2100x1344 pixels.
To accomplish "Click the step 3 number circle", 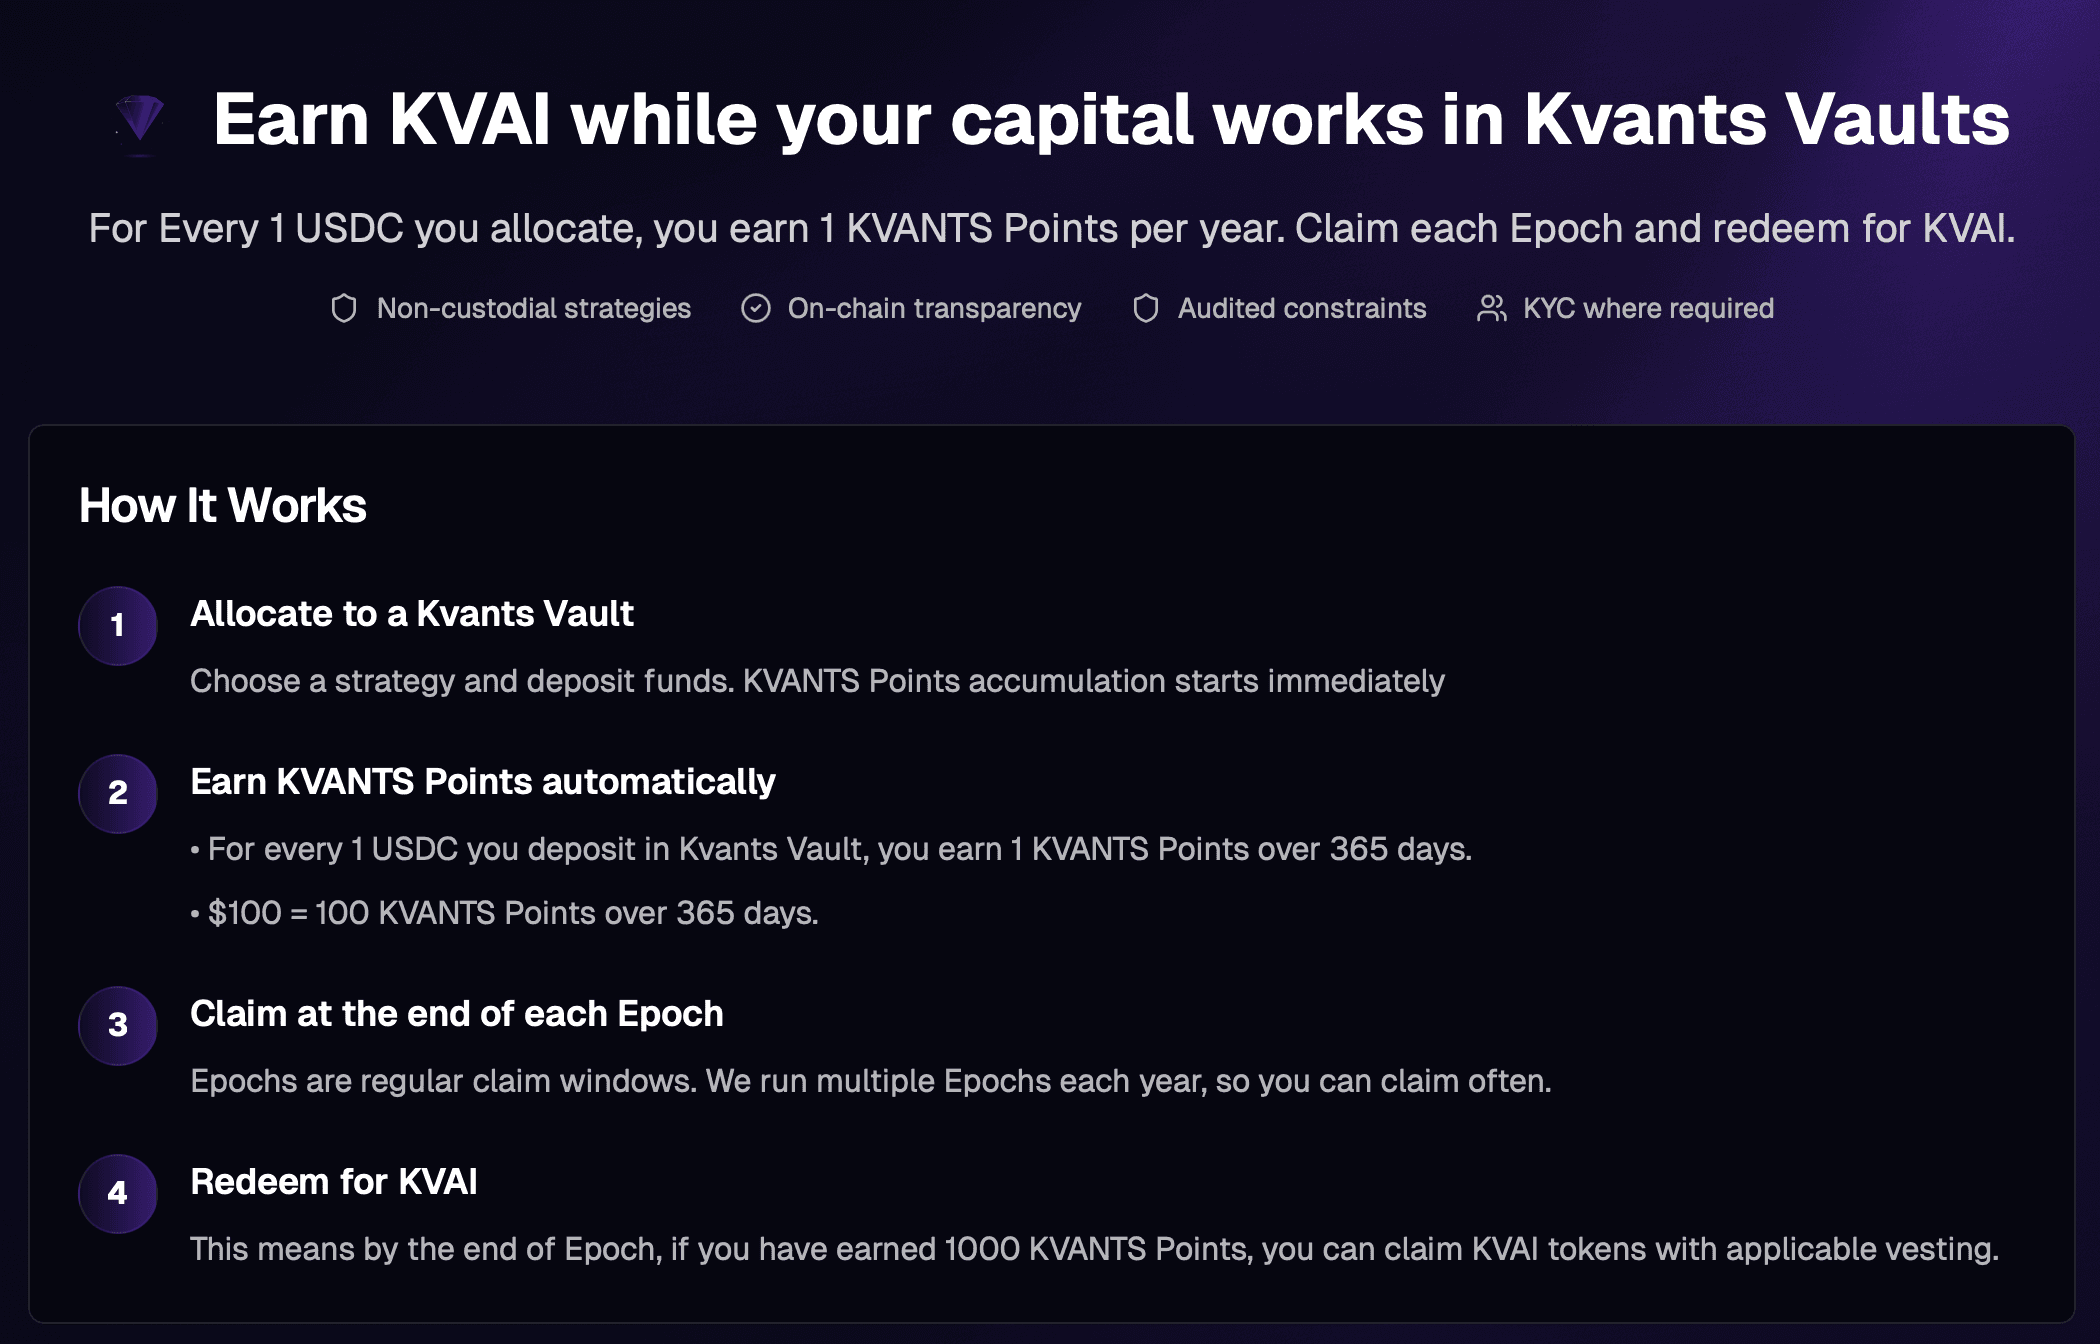I will pos(118,1026).
